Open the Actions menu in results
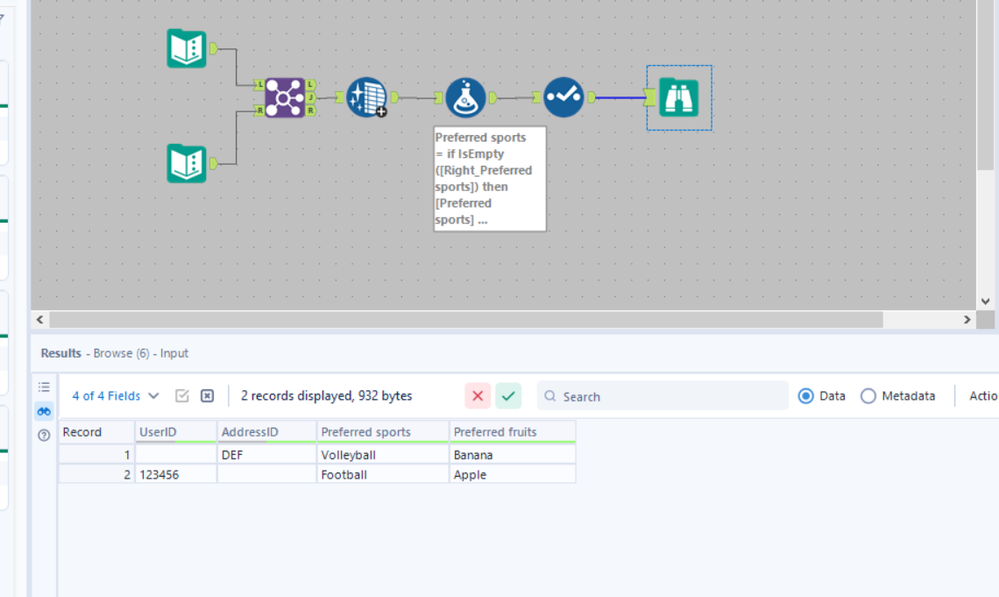 coord(983,396)
